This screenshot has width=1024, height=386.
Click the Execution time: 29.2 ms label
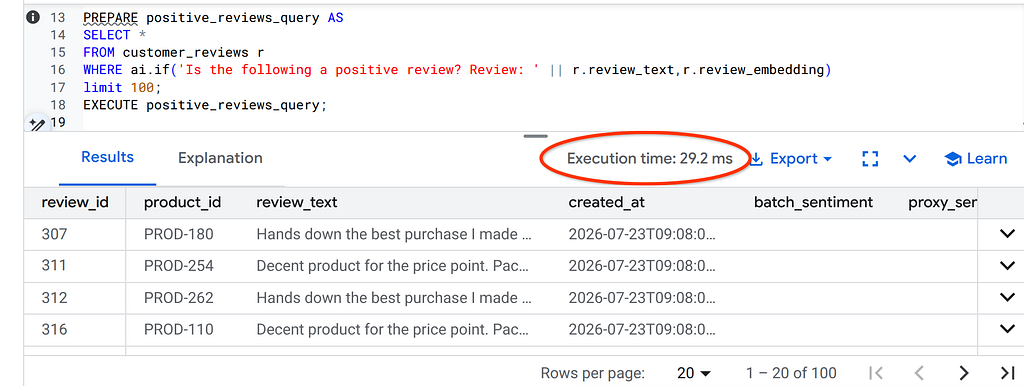pyautogui.click(x=649, y=159)
